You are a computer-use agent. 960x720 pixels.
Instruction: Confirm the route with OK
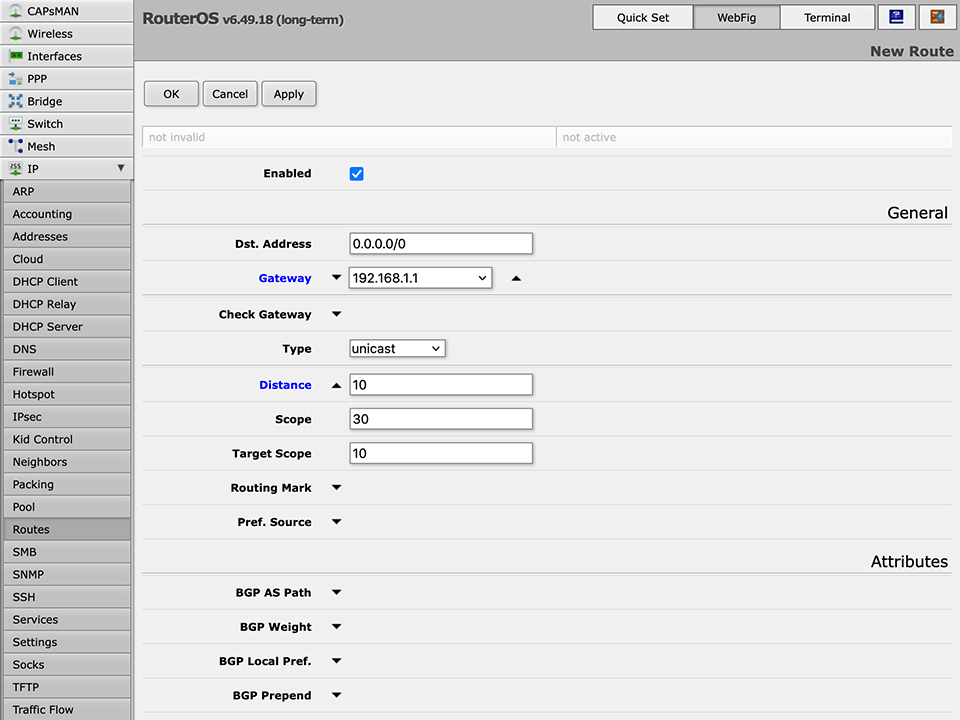(170, 93)
